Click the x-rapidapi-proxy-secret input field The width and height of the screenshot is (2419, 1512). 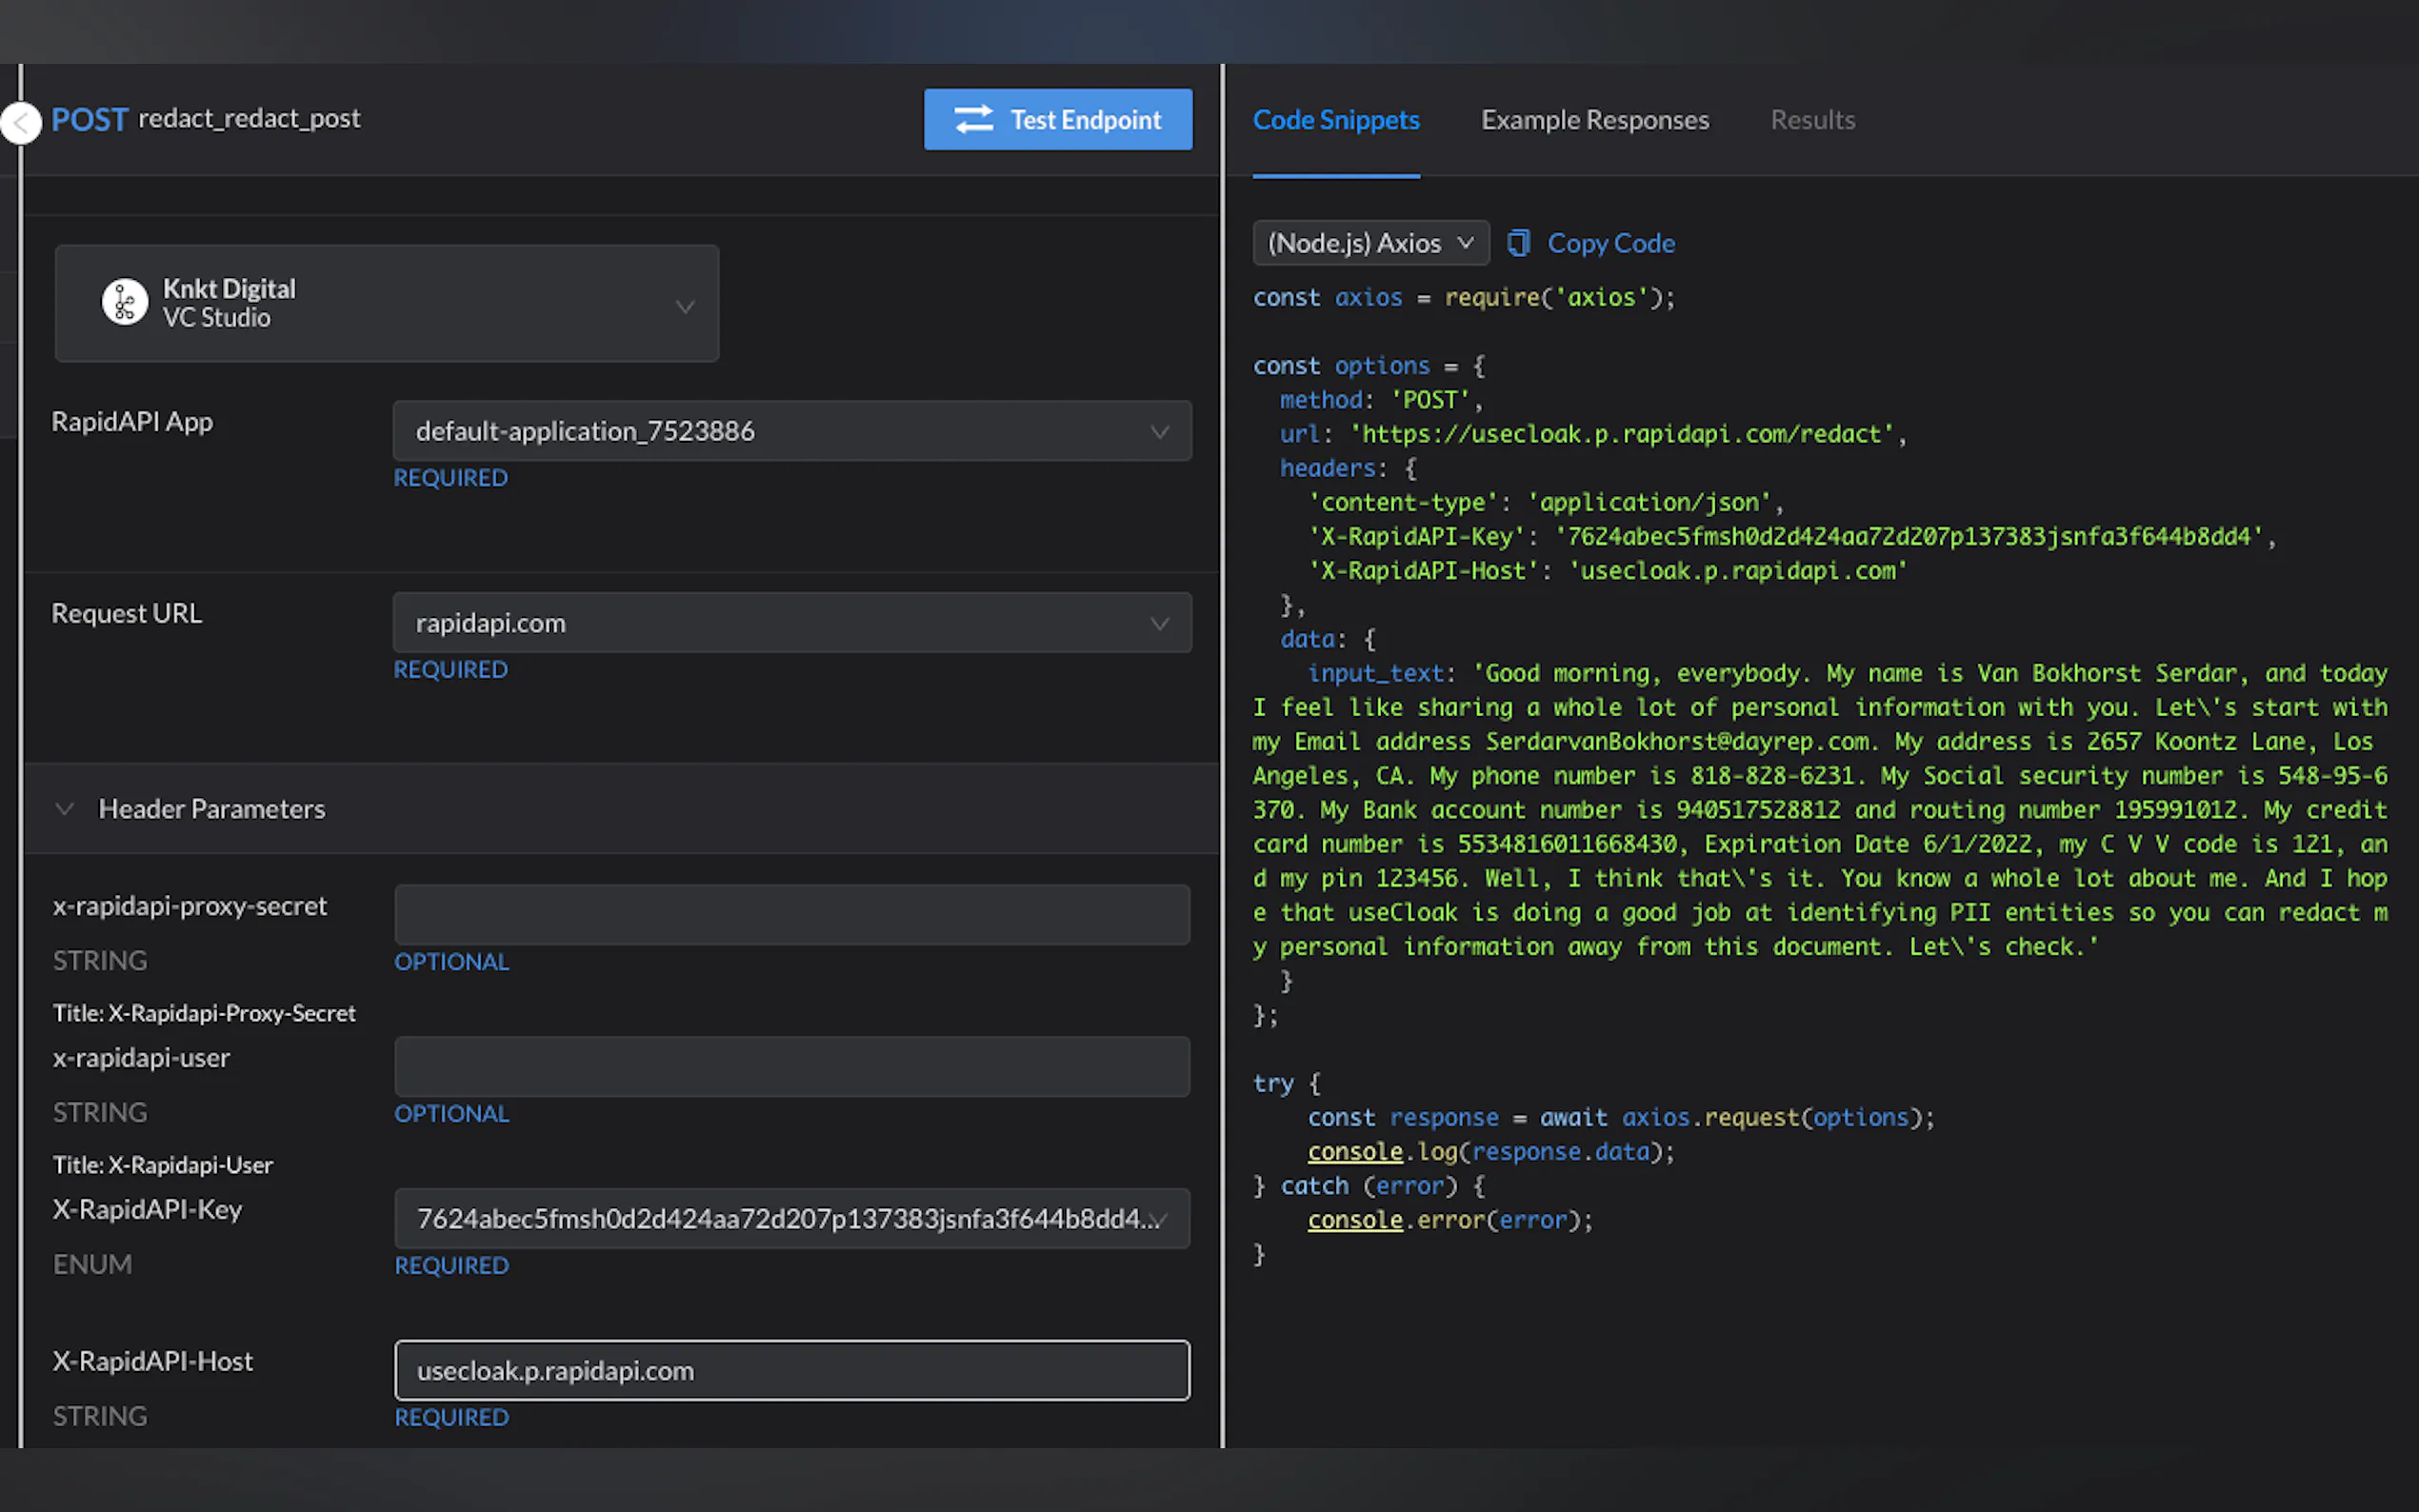791,914
